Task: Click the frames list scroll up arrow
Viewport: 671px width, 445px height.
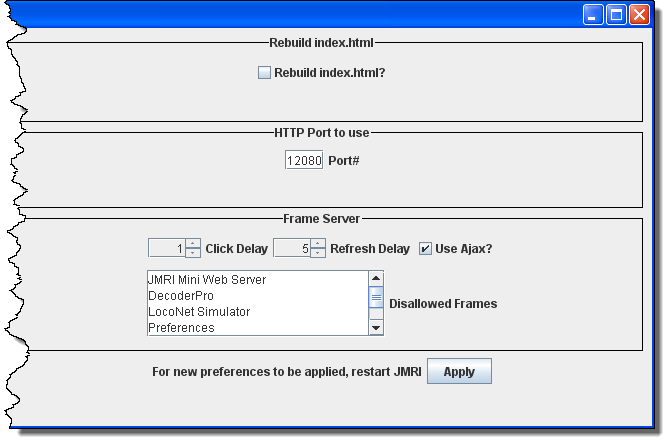Action: pos(376,279)
